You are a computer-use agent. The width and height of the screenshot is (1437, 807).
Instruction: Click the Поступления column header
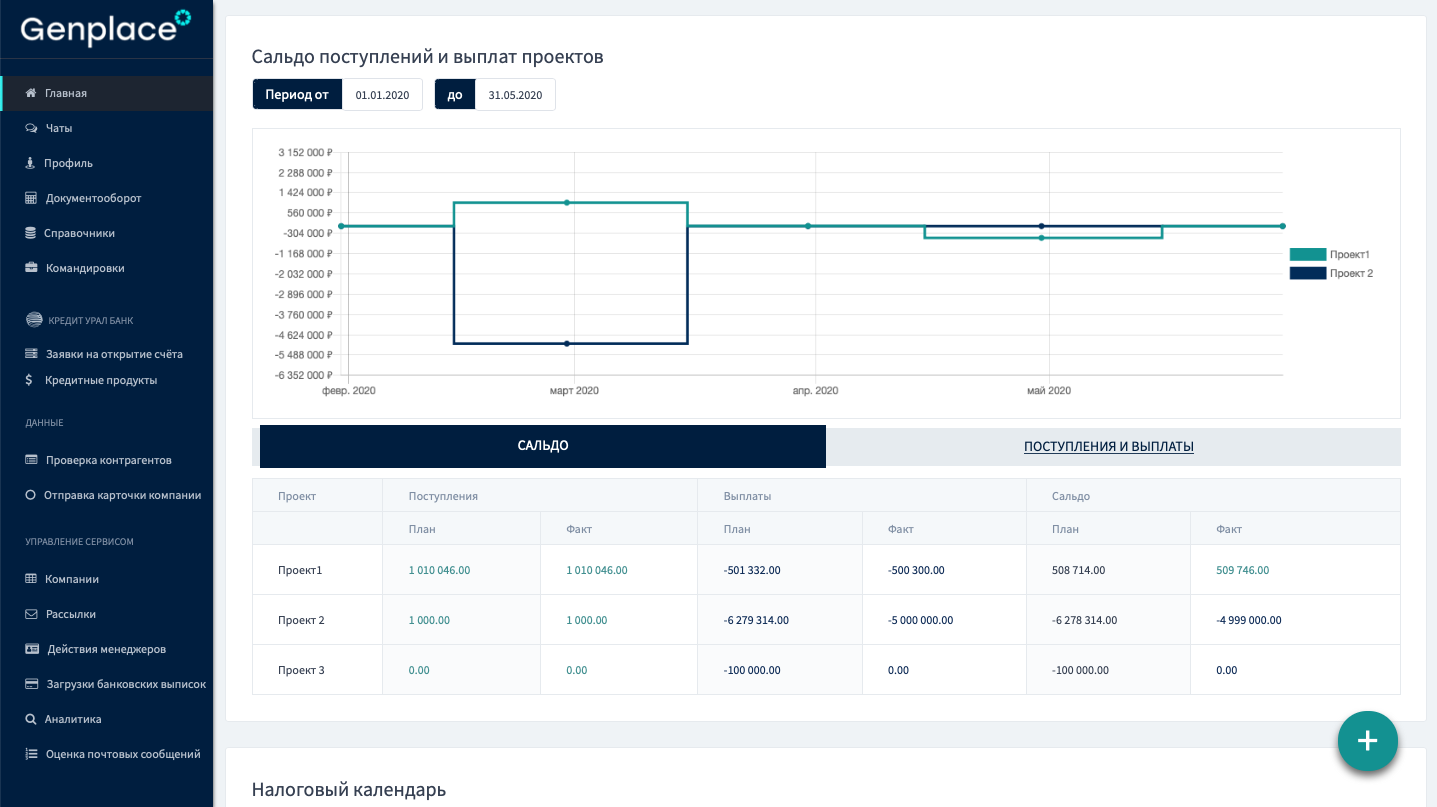click(x=443, y=496)
